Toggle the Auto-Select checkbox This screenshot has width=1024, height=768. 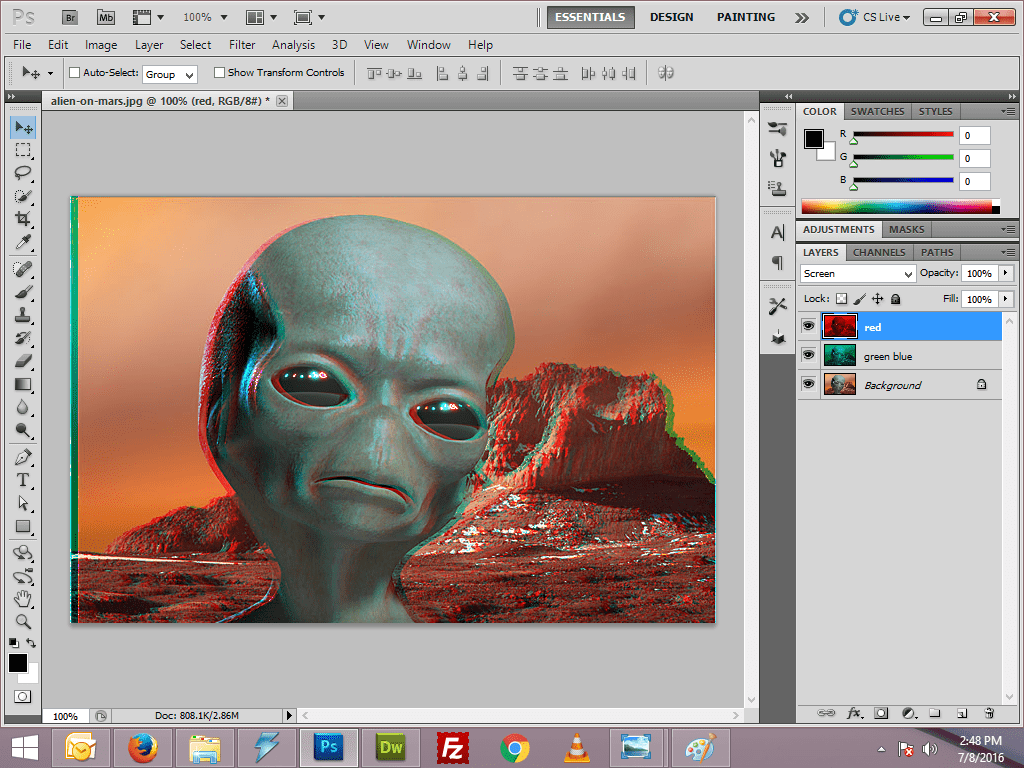pyautogui.click(x=74, y=72)
